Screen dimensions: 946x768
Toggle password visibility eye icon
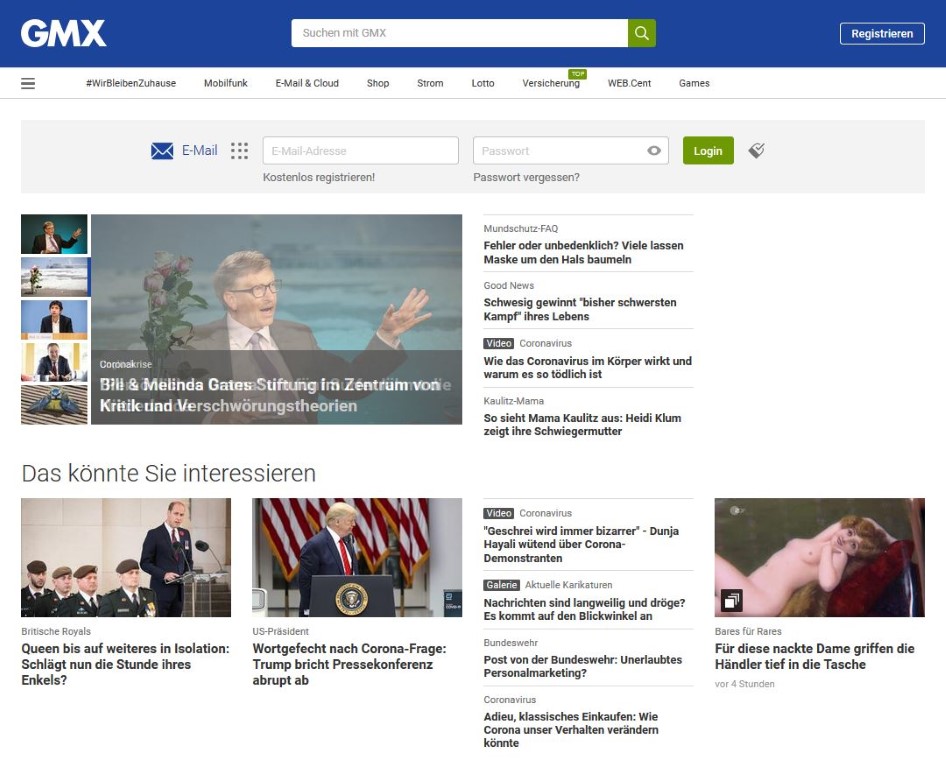point(654,151)
